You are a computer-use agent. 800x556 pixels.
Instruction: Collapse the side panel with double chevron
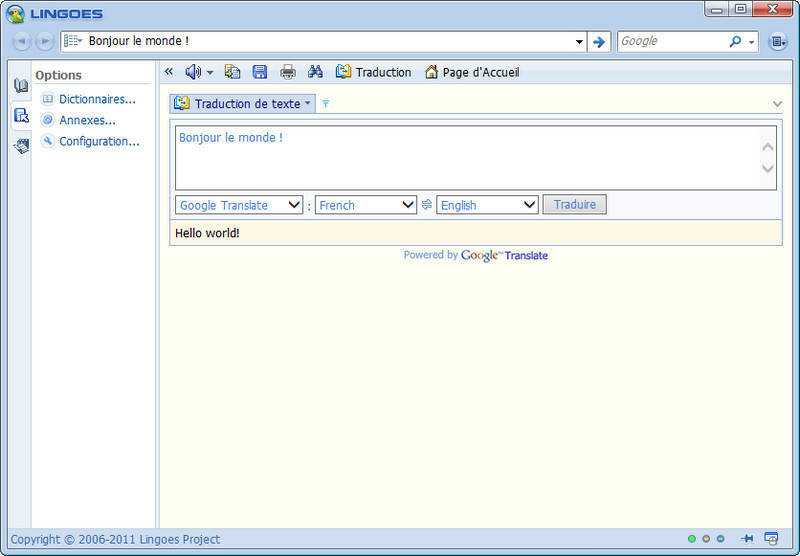(169, 72)
